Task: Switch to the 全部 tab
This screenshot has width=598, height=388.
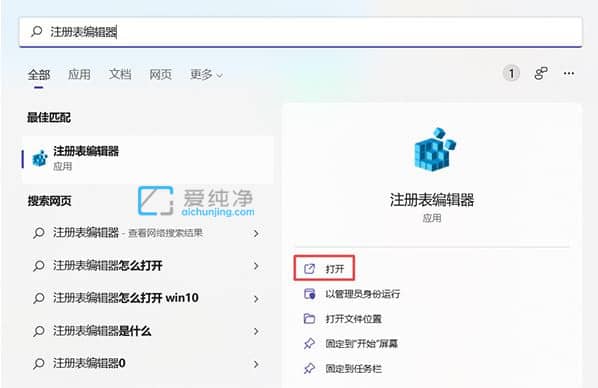Action: (39, 74)
